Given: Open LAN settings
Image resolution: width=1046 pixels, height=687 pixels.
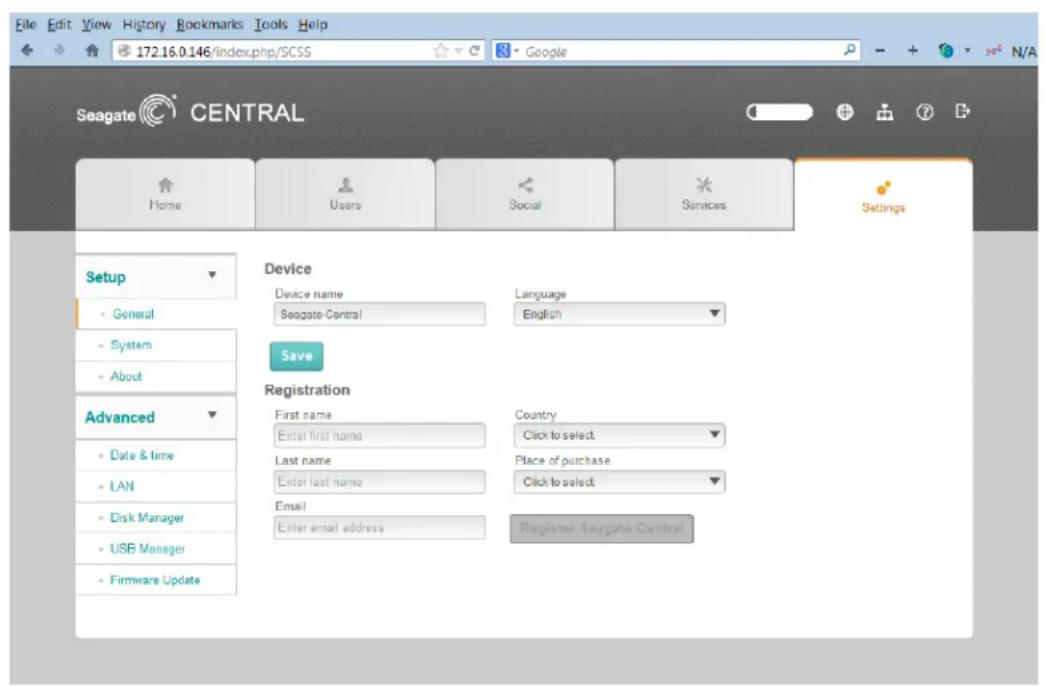Looking at the screenshot, I should (x=156, y=486).
